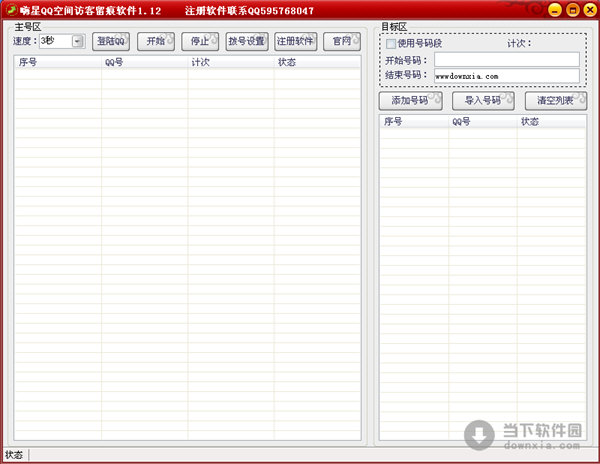Screen dimensions: 600x464
Task: Click the 清空列表 clear list button
Action: [555, 101]
